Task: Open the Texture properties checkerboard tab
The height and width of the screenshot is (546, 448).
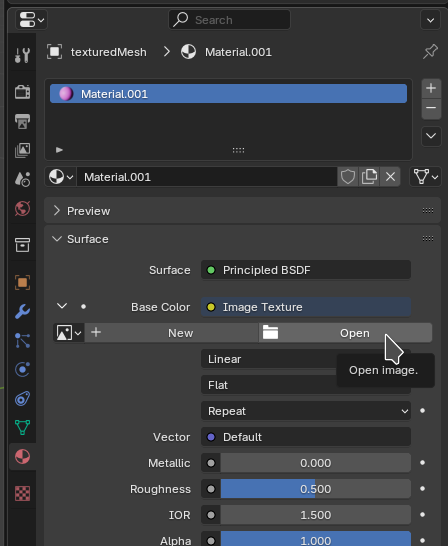Action: pyautogui.click(x=22, y=493)
